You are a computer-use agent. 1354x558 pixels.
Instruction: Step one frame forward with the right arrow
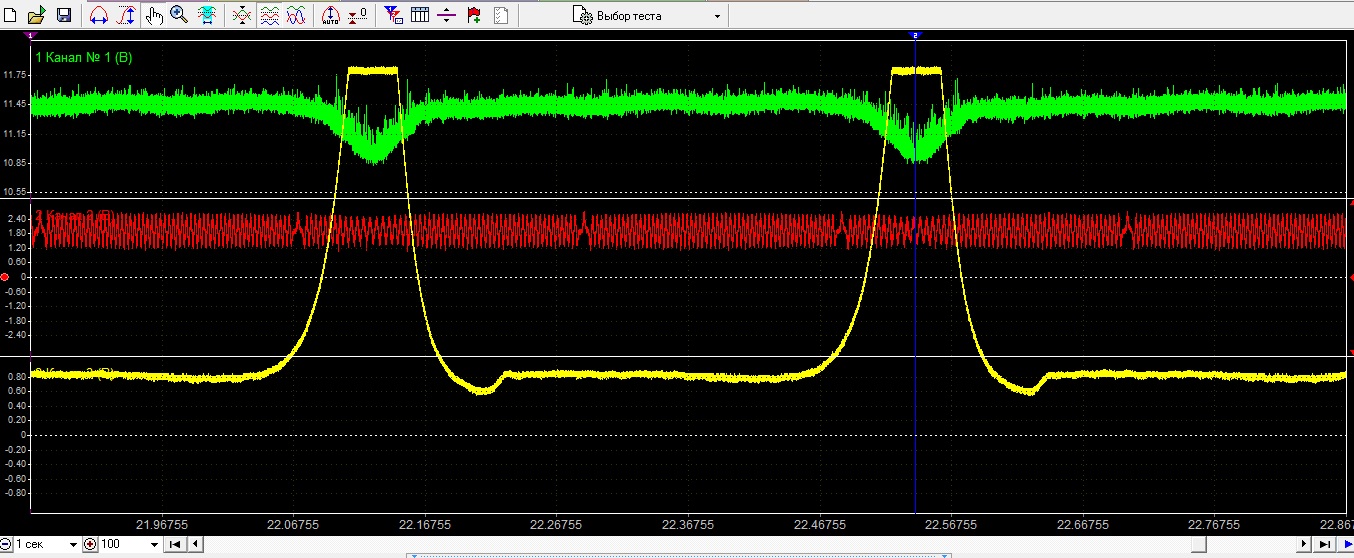click(1304, 544)
